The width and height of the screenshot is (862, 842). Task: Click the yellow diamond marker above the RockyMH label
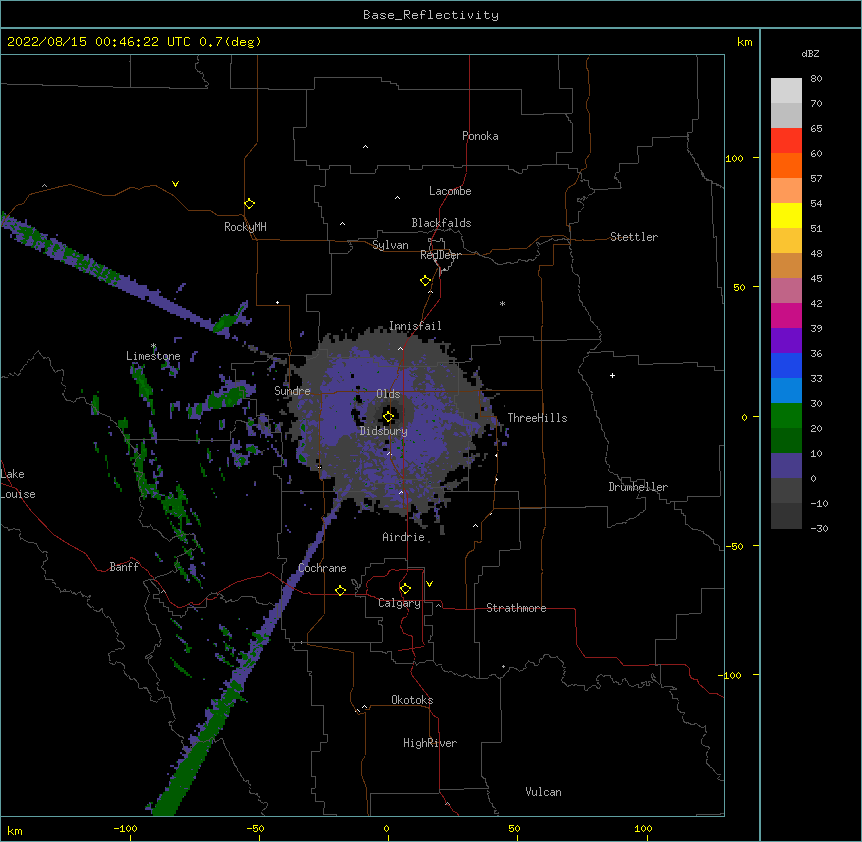tap(249, 203)
